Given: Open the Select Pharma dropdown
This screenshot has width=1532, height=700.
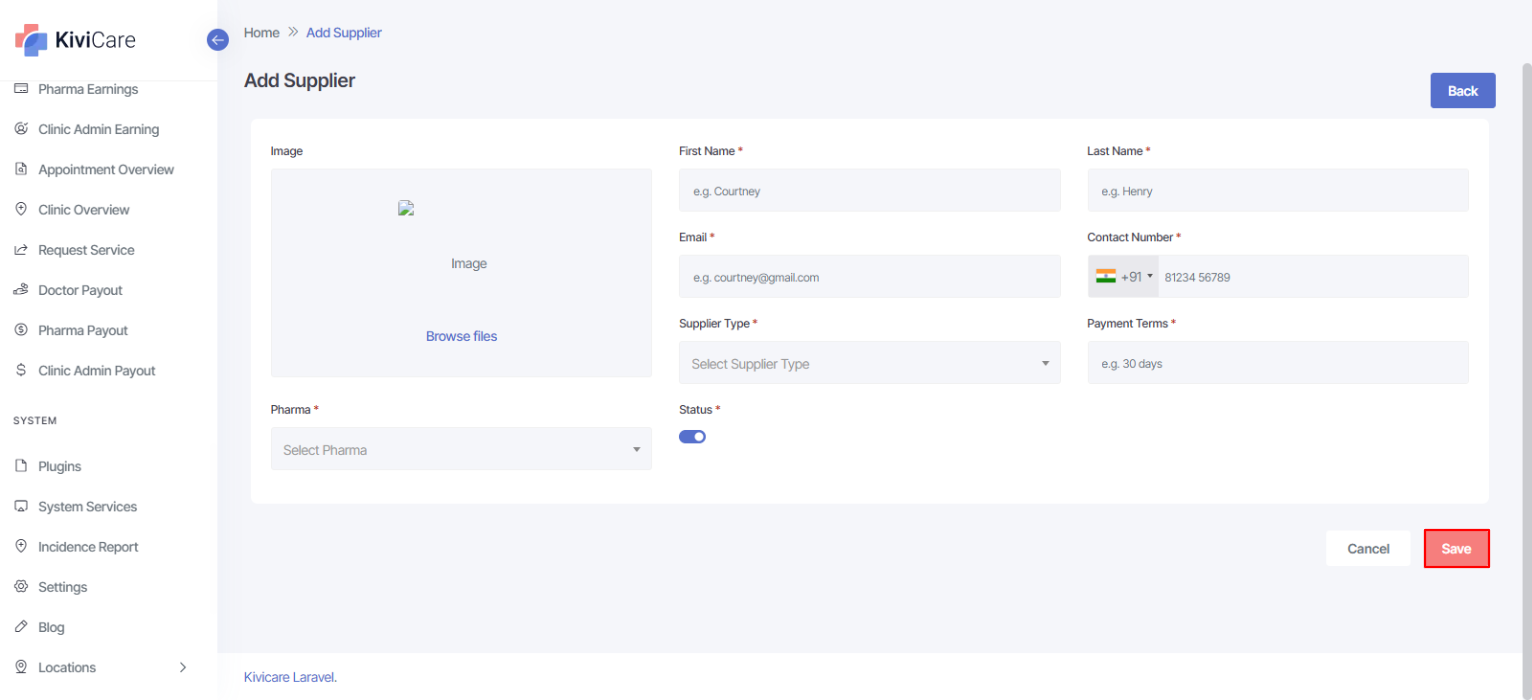Looking at the screenshot, I should coord(461,450).
